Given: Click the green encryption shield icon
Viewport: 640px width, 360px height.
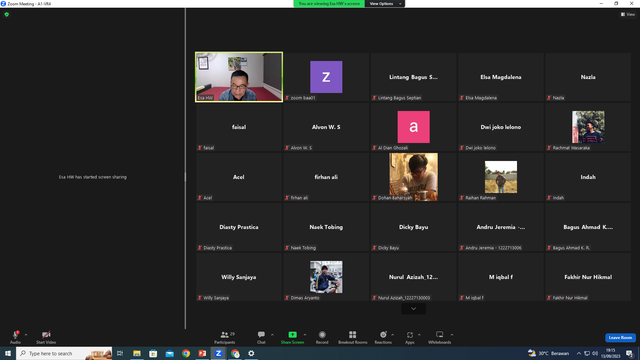Looking at the screenshot, I should [7, 14].
